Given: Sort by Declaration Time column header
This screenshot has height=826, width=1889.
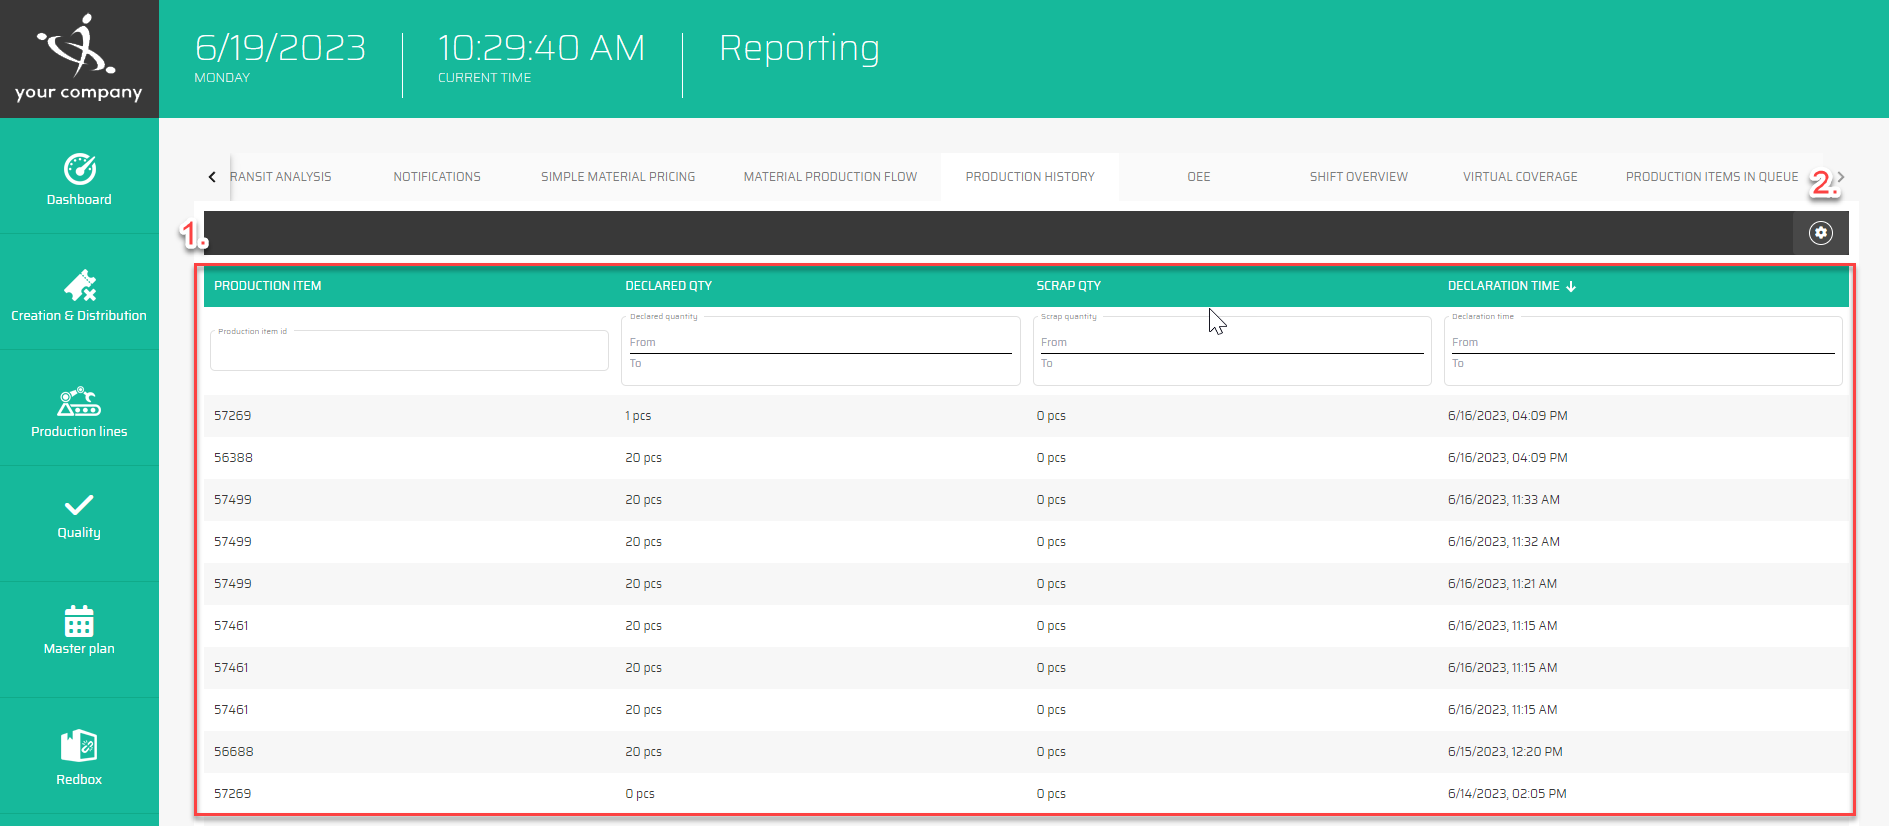Looking at the screenshot, I should click(1503, 286).
